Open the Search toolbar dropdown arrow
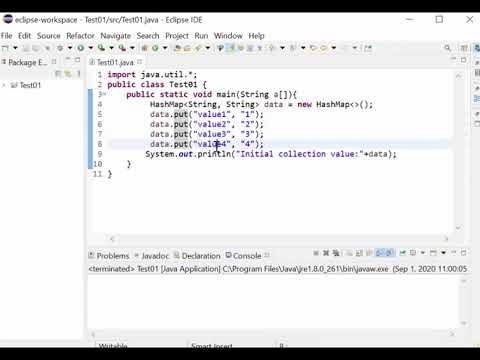 pos(208,48)
